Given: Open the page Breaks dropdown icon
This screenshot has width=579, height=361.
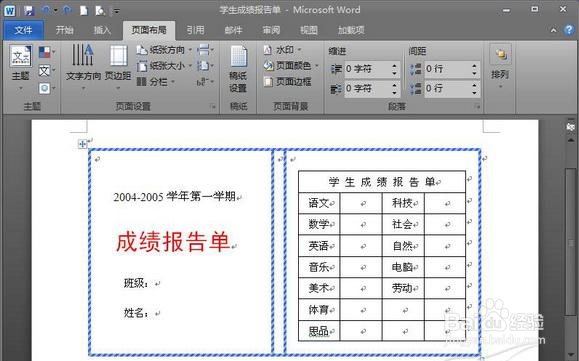Looking at the screenshot, I should [205, 50].
